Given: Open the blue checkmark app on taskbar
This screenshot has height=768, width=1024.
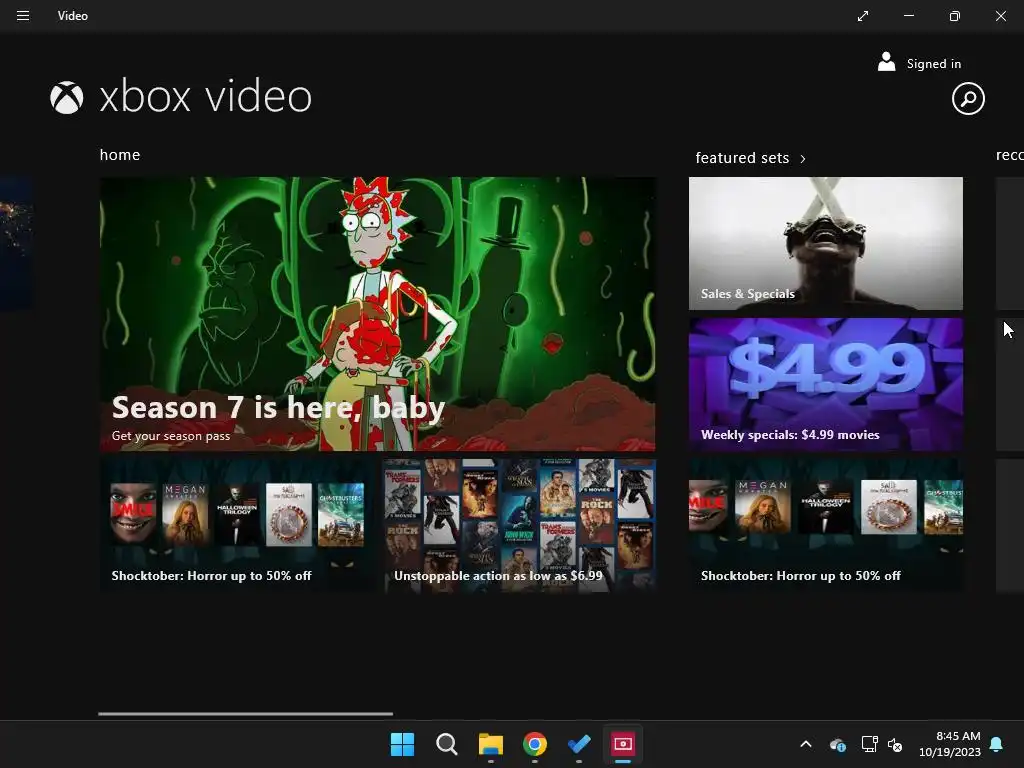Looking at the screenshot, I should [x=579, y=744].
